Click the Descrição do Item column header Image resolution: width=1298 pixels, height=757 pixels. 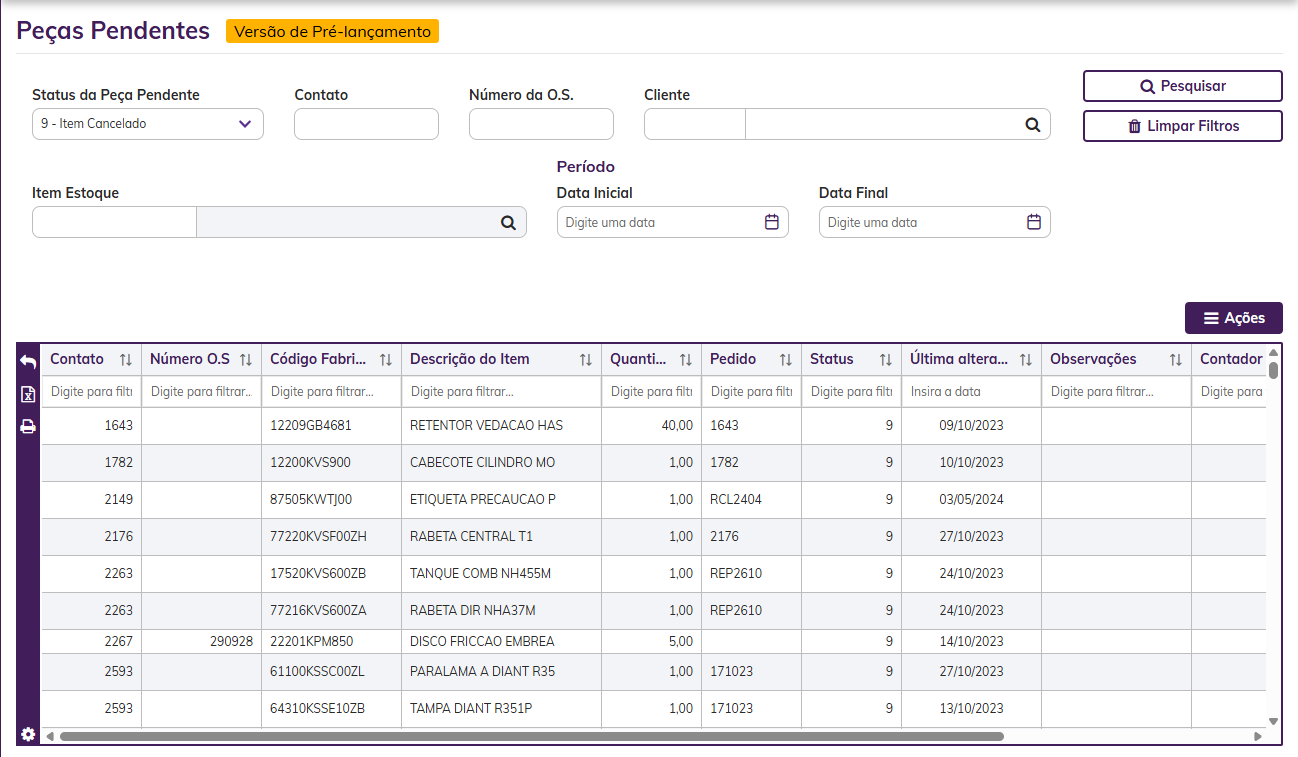(470, 359)
